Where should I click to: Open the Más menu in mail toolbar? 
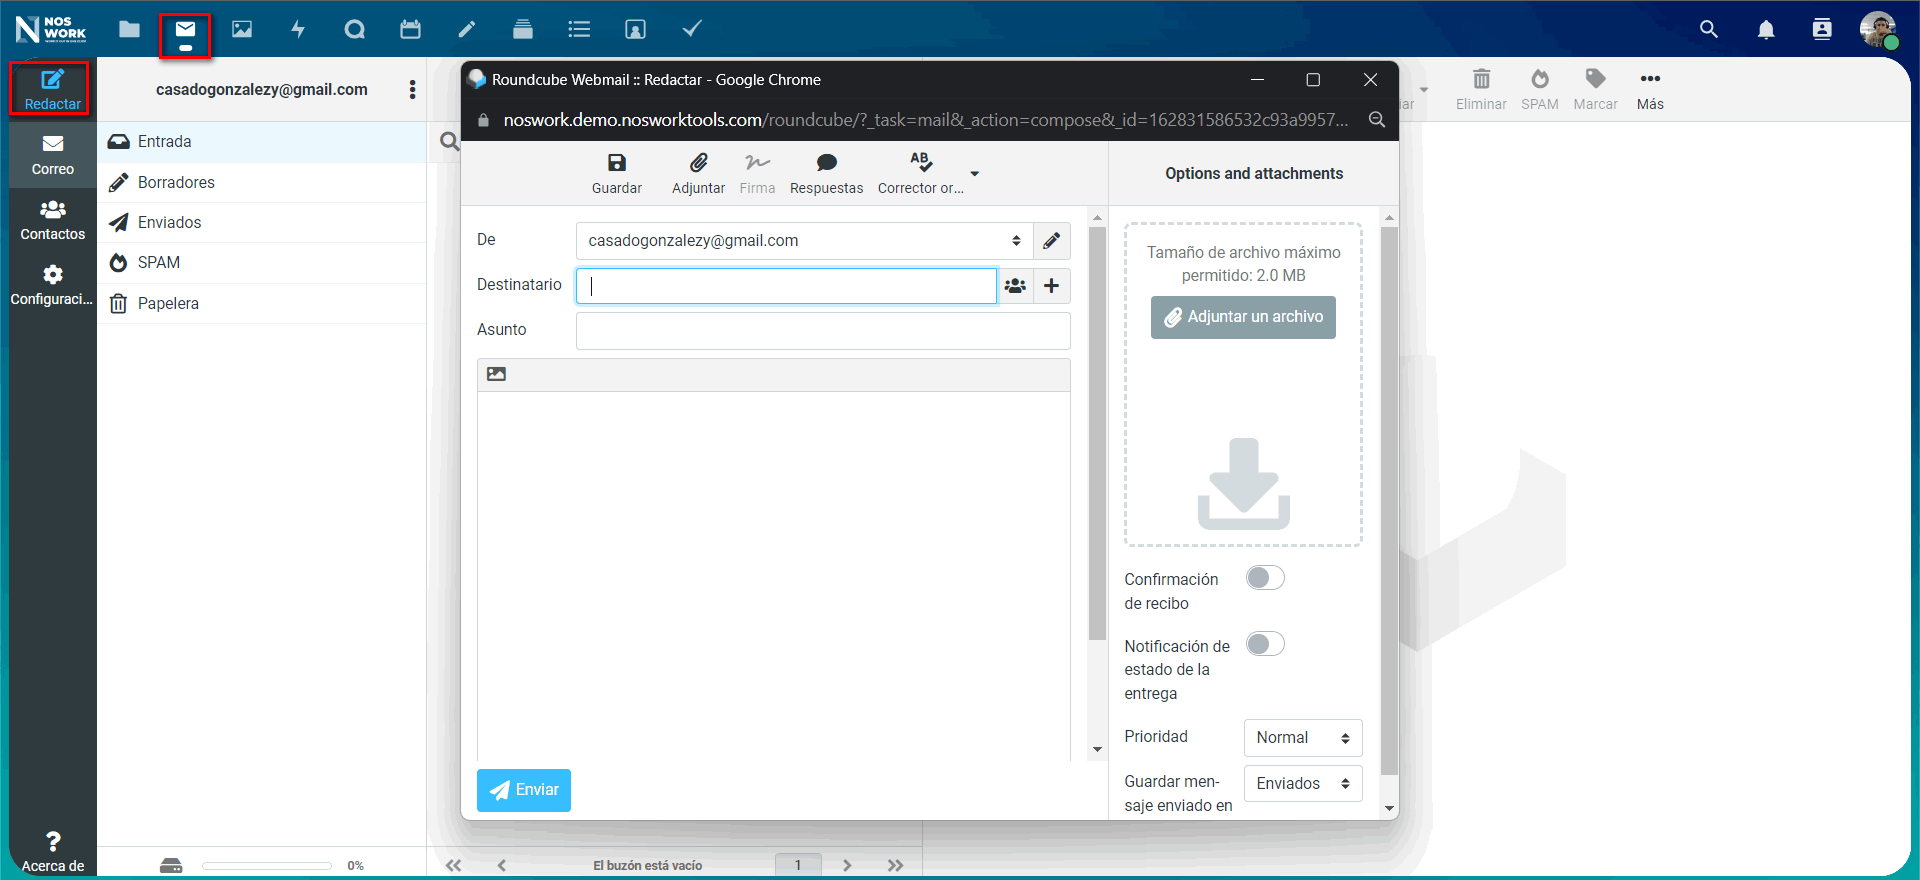[x=1650, y=89]
